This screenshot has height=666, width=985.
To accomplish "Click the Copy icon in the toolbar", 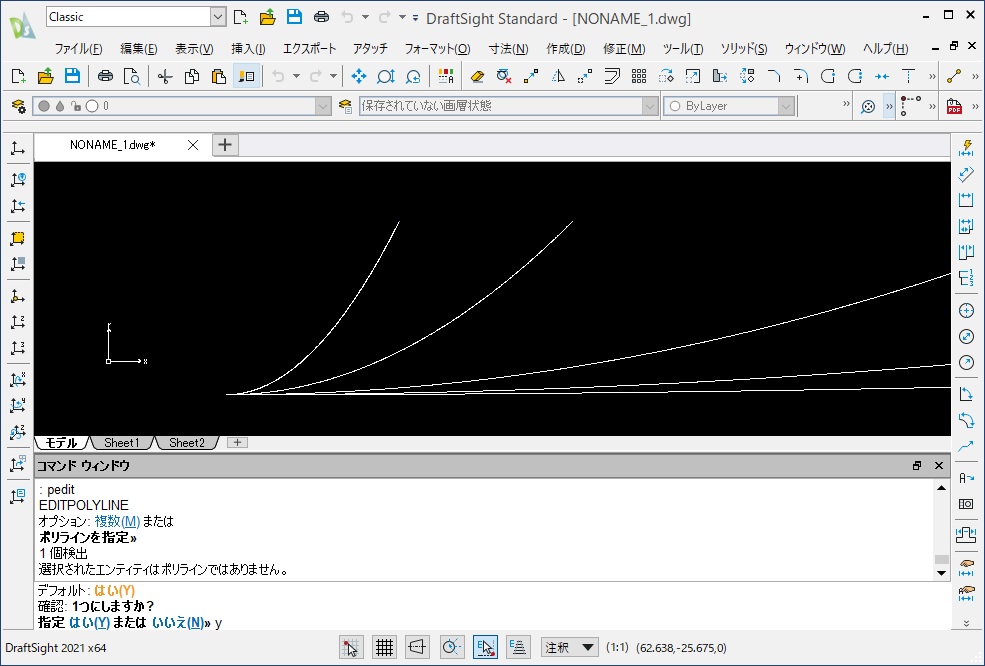I will [x=192, y=77].
